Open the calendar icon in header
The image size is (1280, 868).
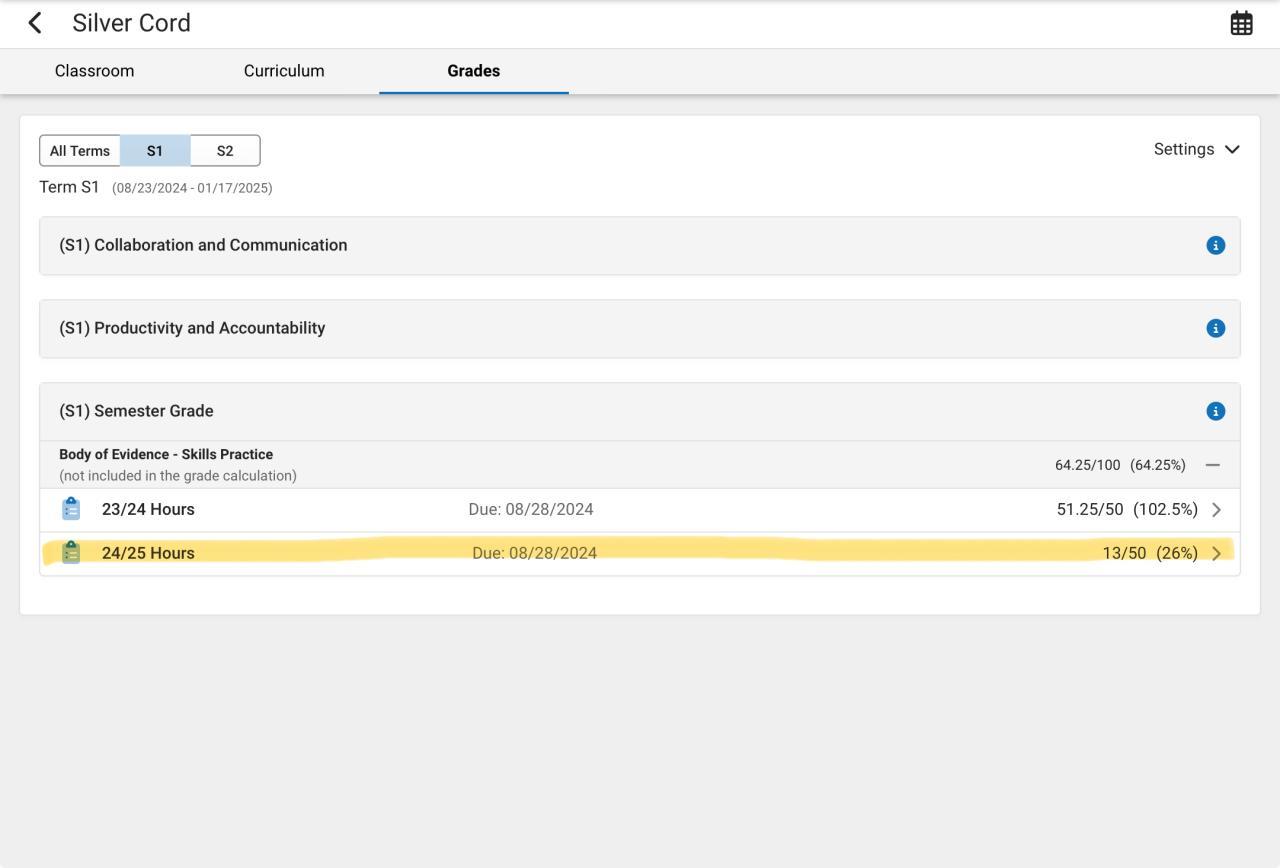[1241, 23]
